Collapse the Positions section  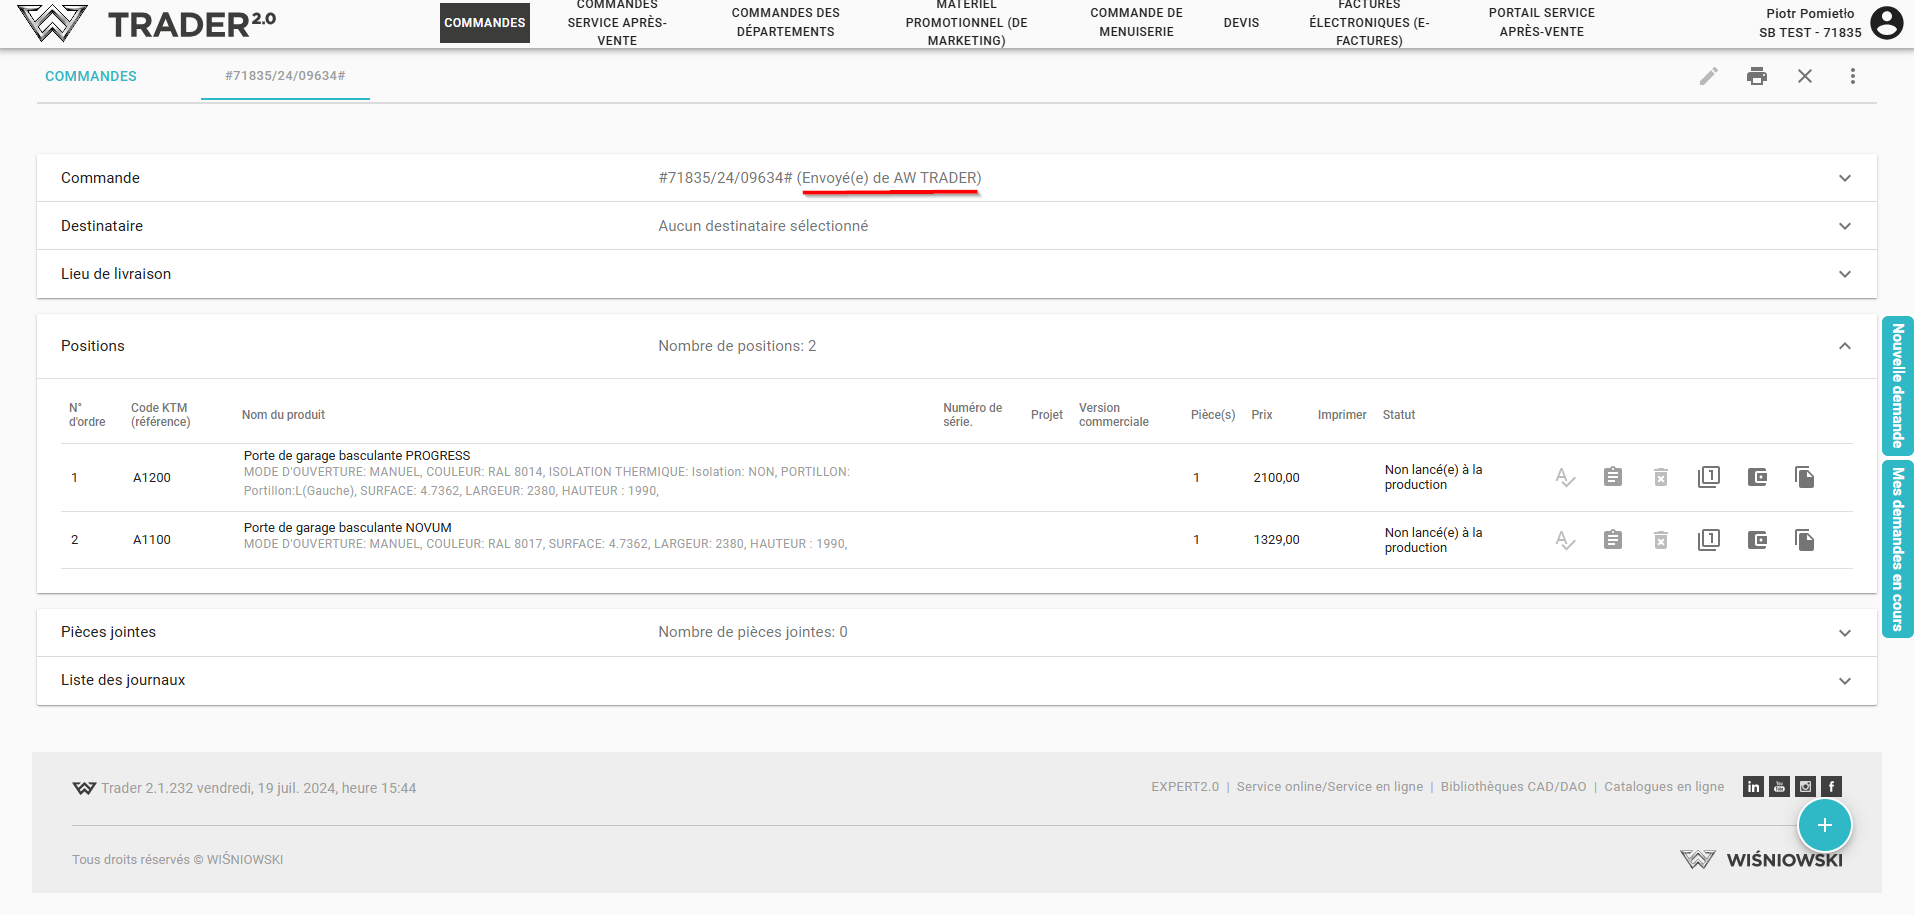click(1844, 346)
